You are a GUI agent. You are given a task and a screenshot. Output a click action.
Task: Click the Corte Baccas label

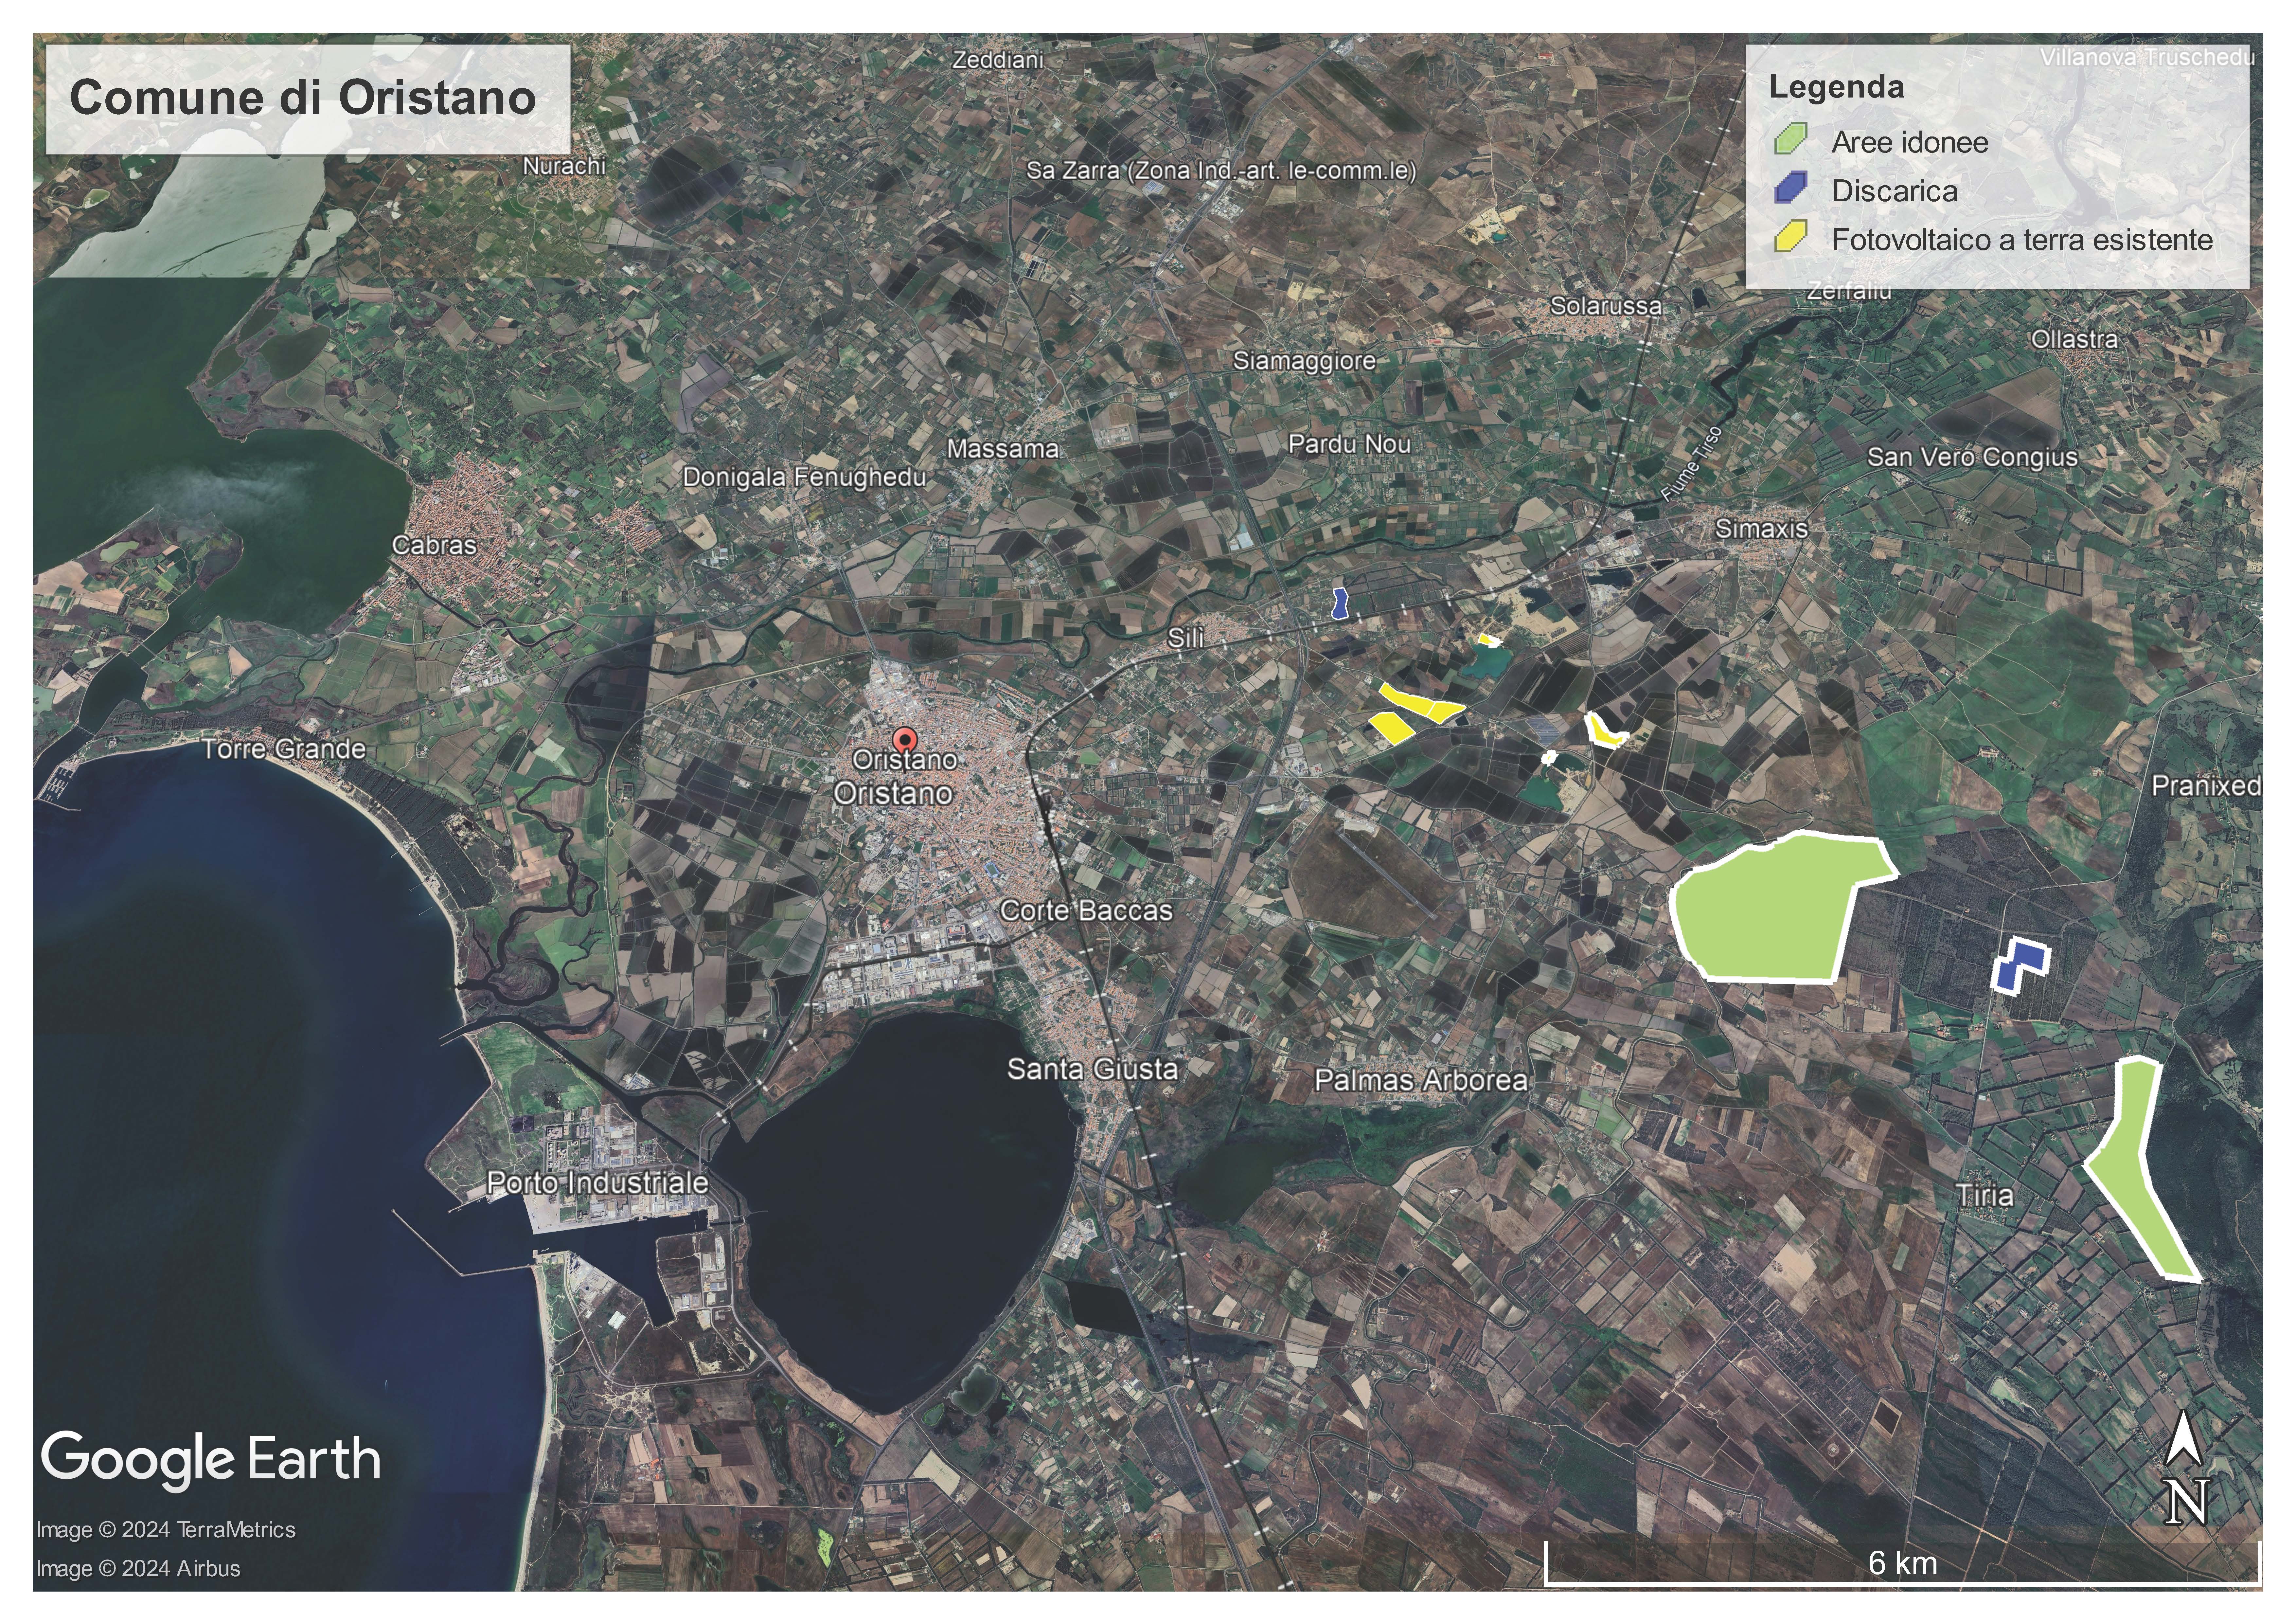coord(1086,911)
